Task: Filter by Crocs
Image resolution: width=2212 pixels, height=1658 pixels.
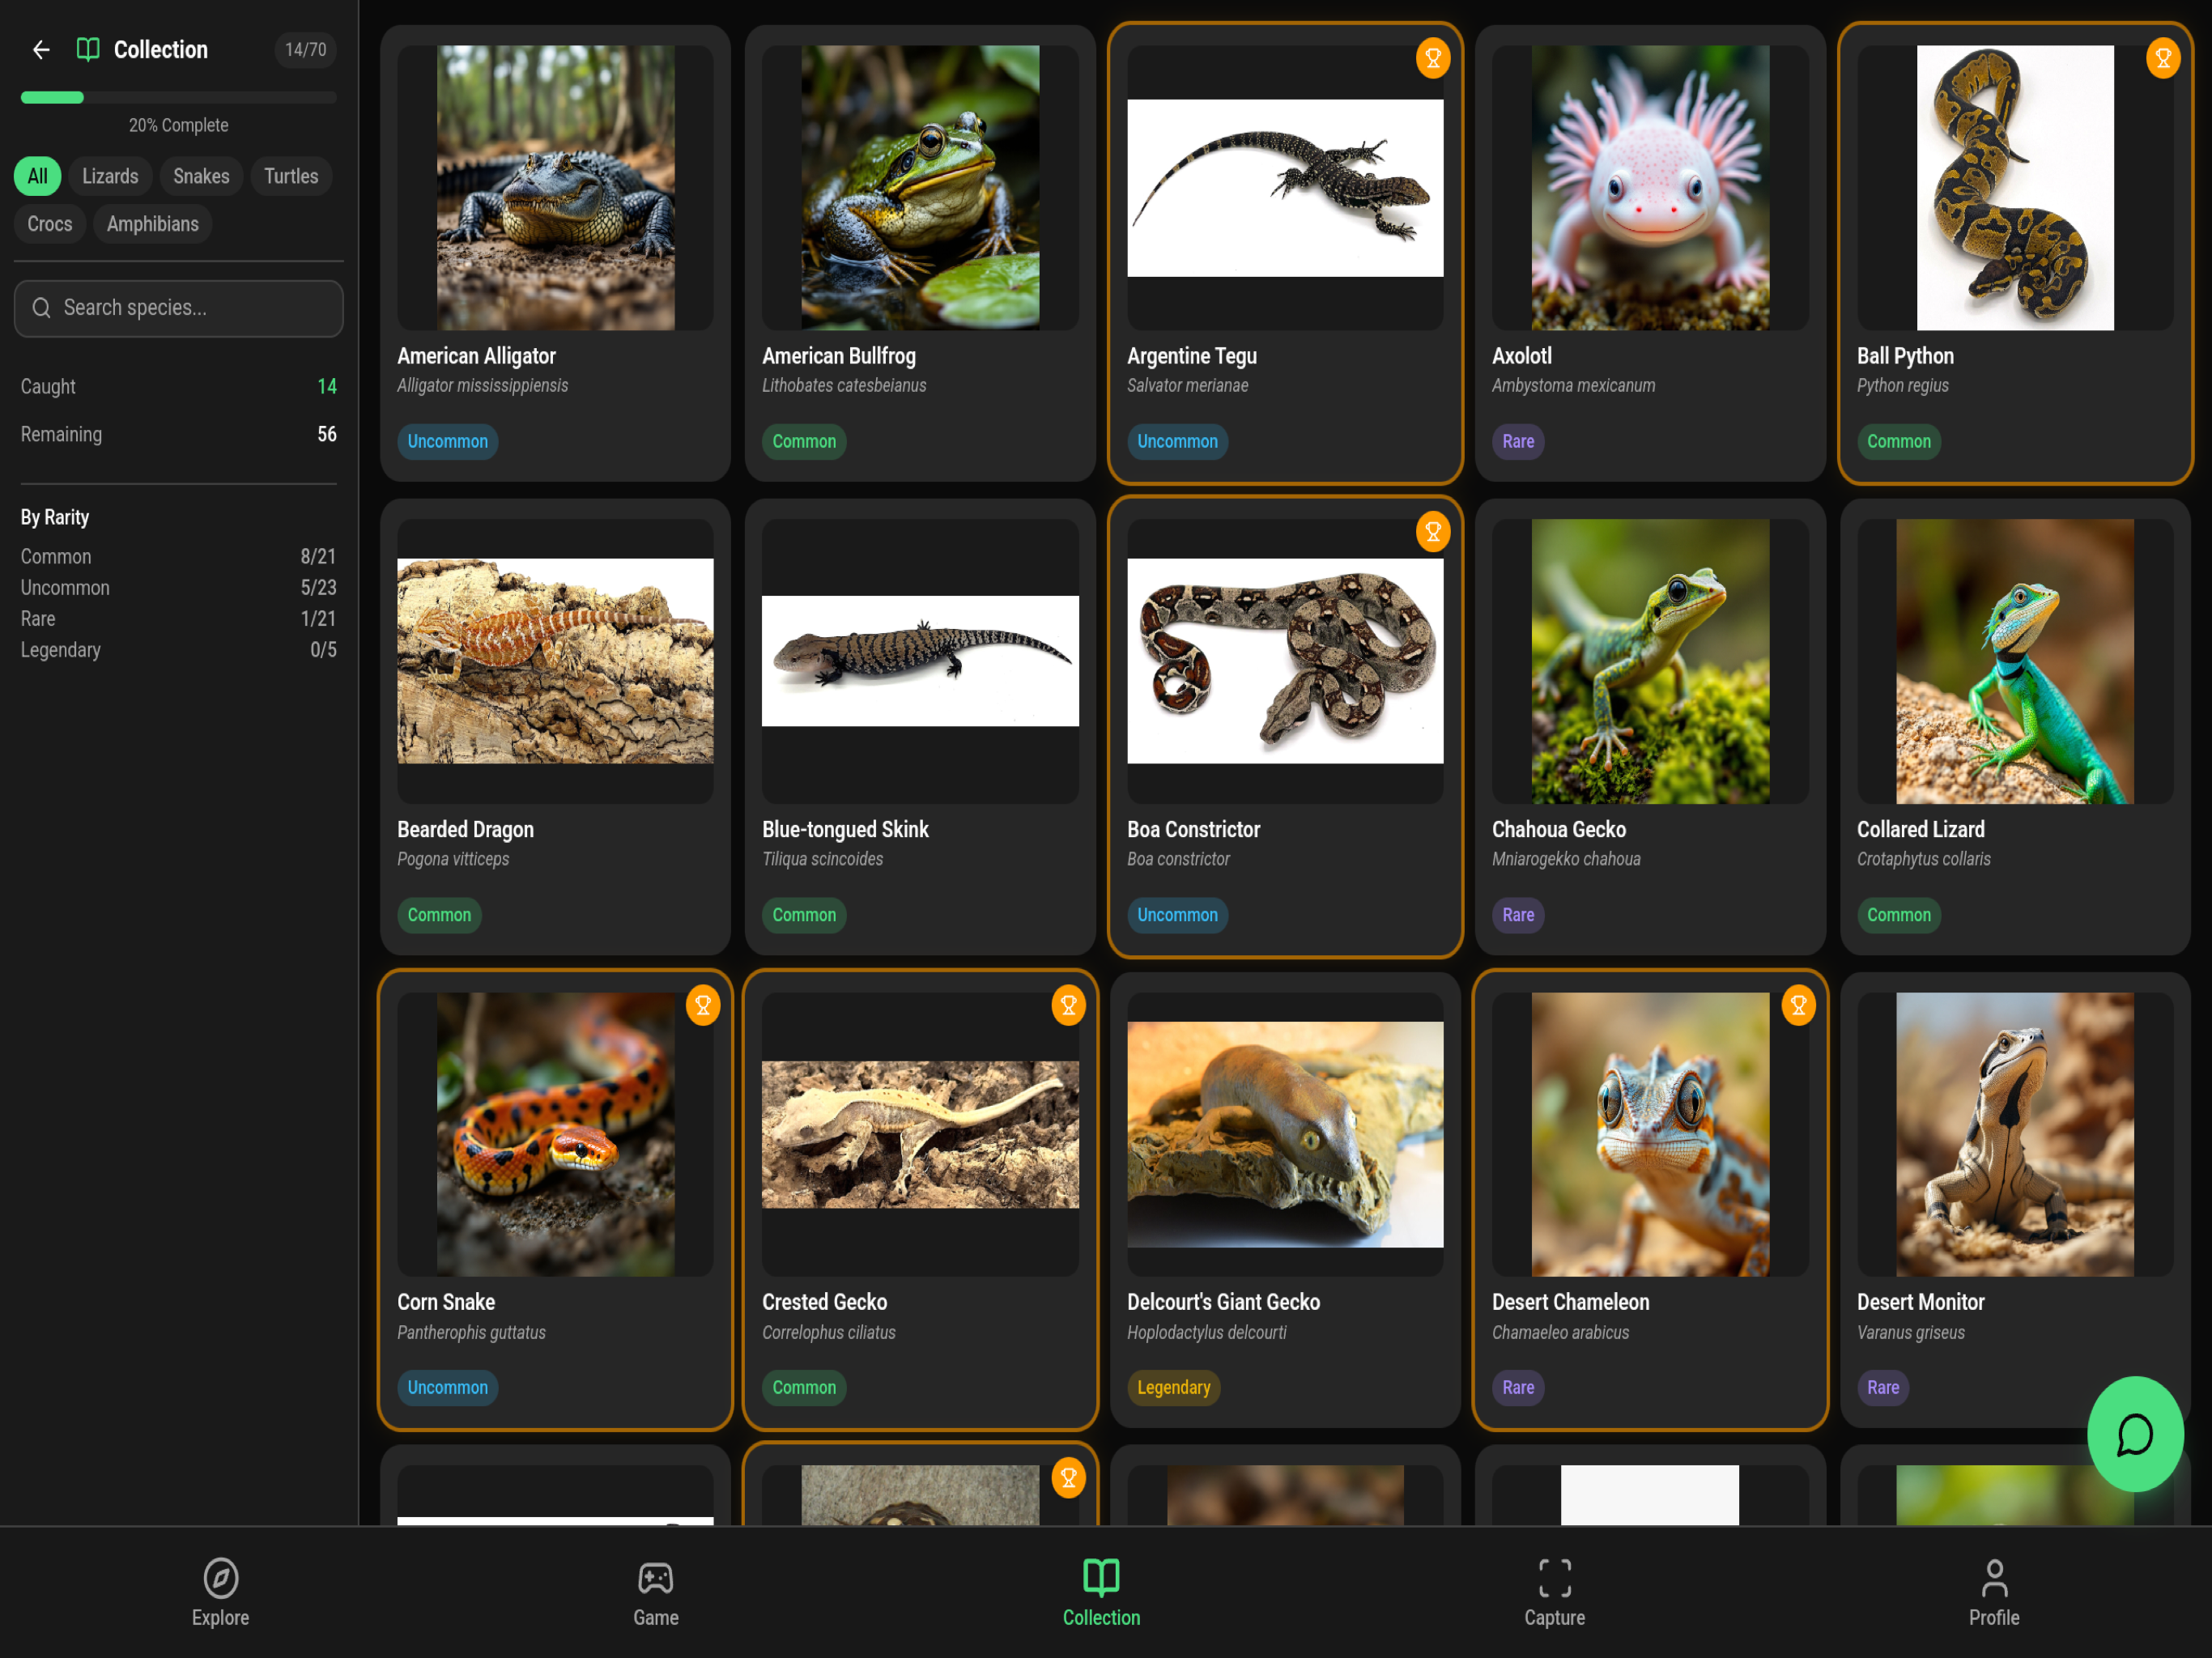Action: 50,224
